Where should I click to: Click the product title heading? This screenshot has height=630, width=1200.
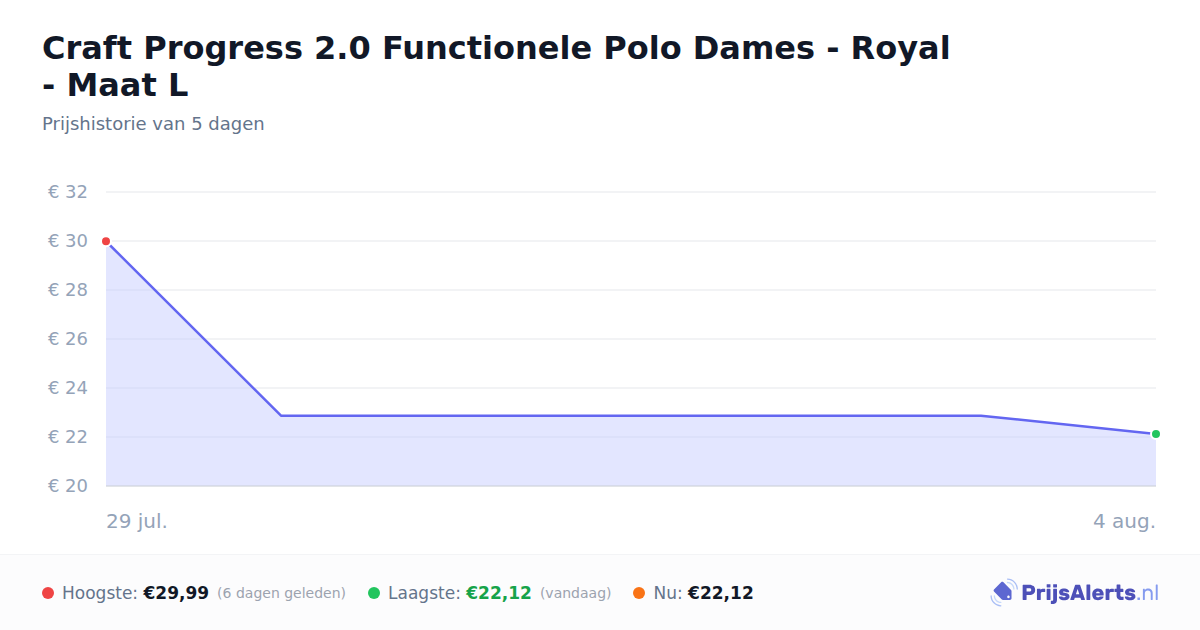(x=496, y=66)
